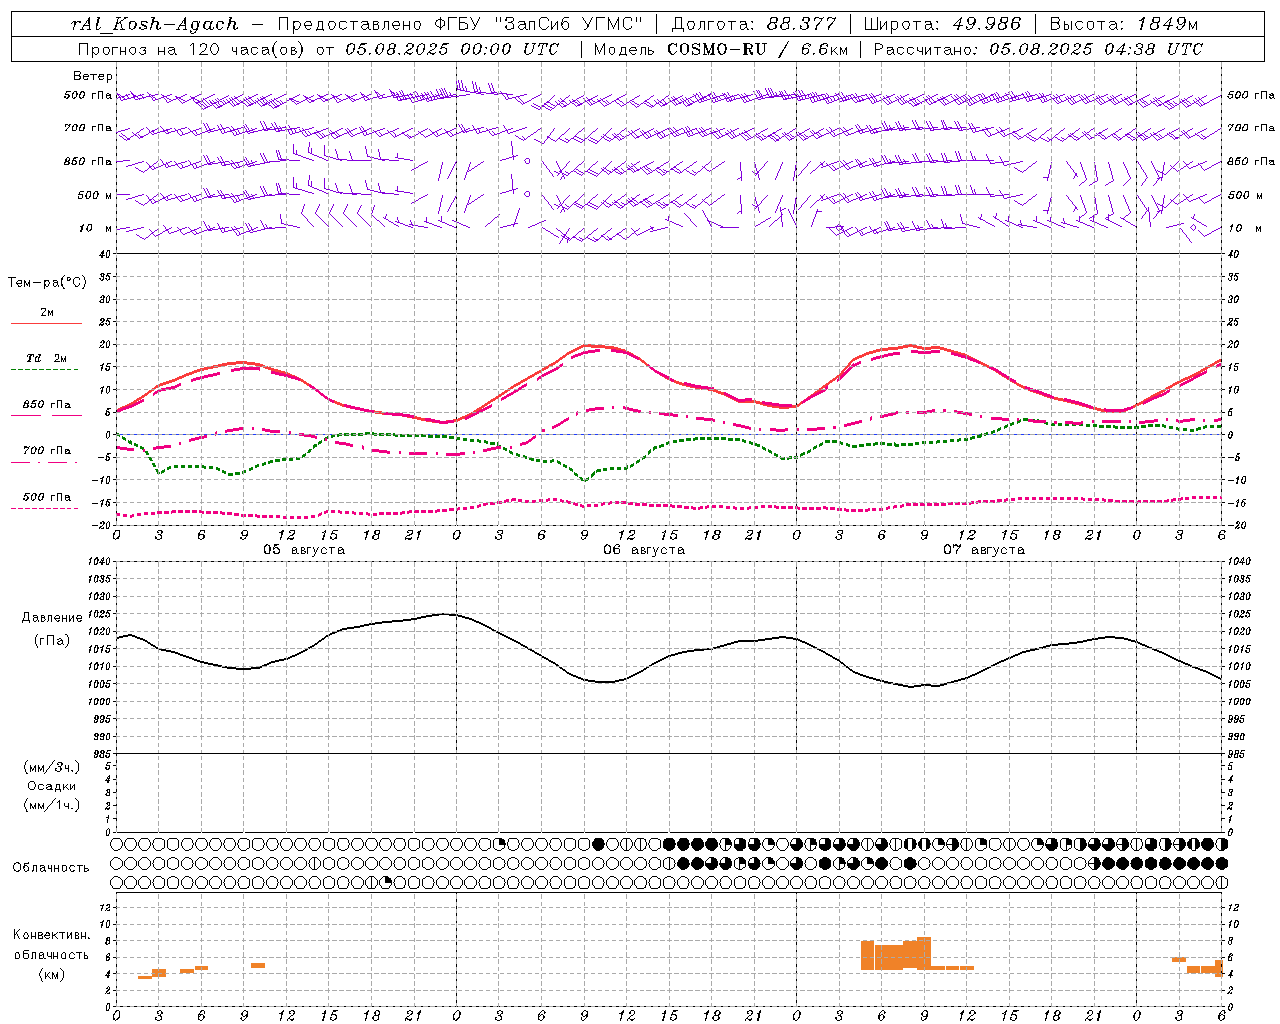Select the model label COSMO-RU / 6.6км
The width and height of the screenshot is (1280, 1024).
tap(758, 49)
